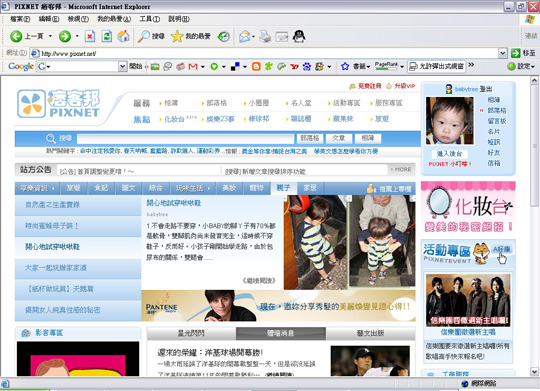Click the del.icio.us squares icon
Screen dimensions: 540x391
[235, 66]
